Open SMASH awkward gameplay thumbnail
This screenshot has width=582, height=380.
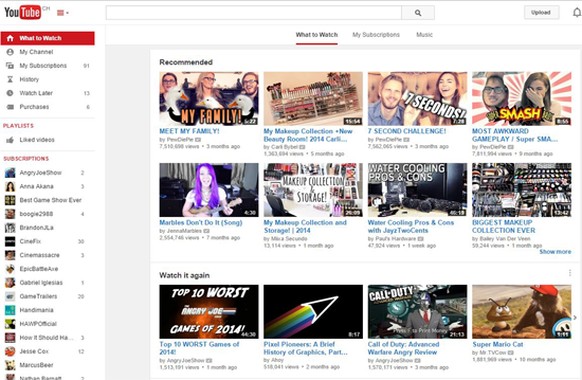click(521, 98)
